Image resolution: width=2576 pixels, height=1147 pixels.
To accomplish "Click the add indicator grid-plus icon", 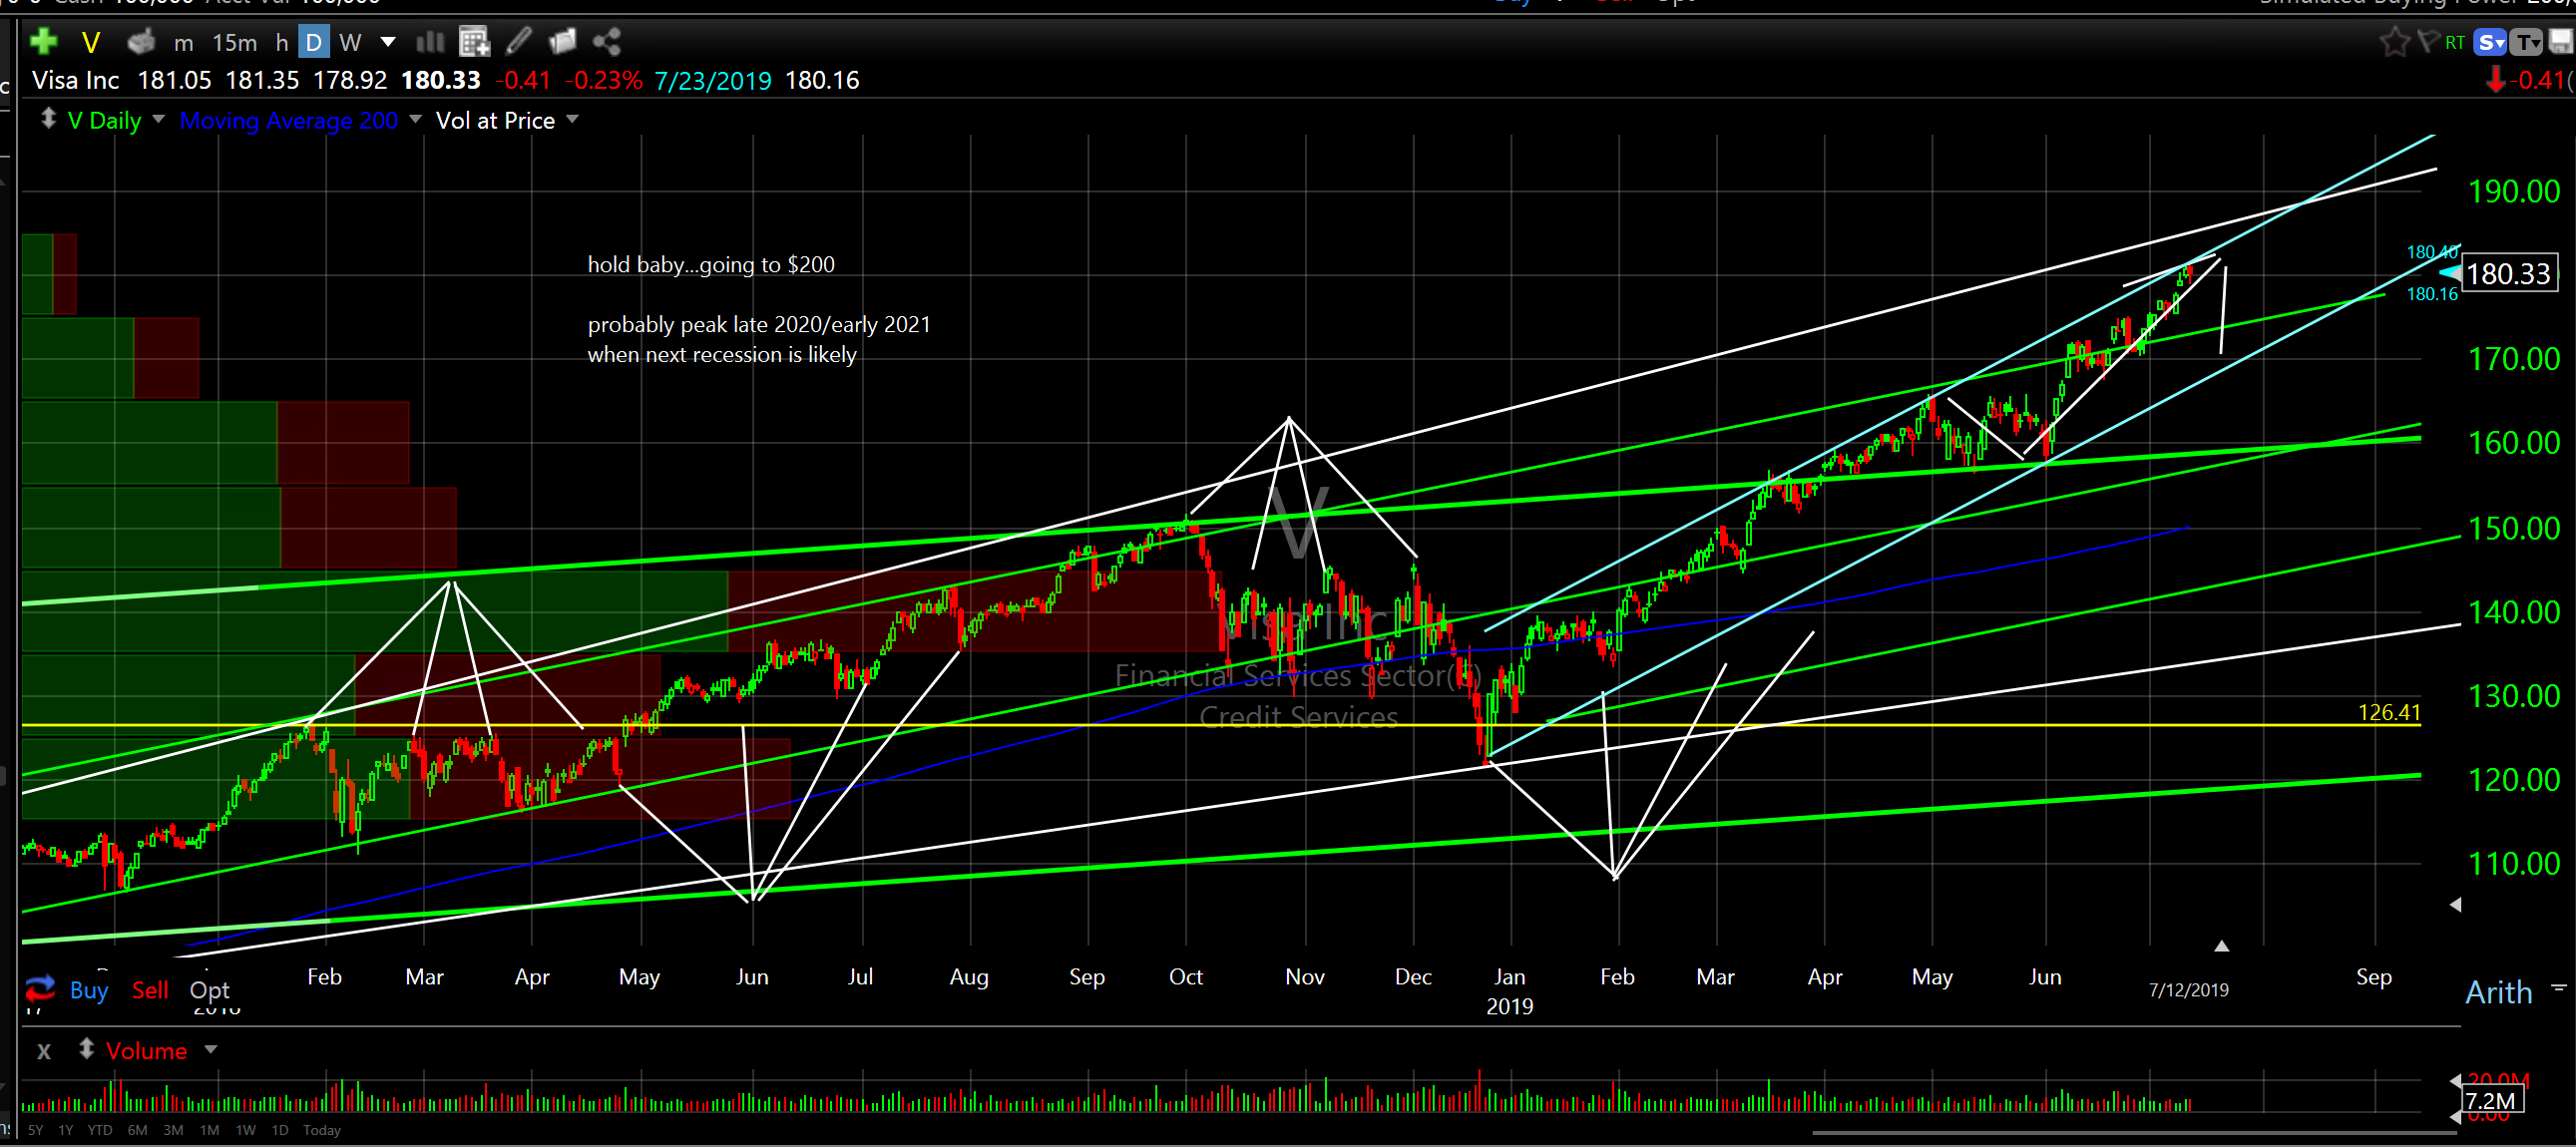I will click(474, 41).
